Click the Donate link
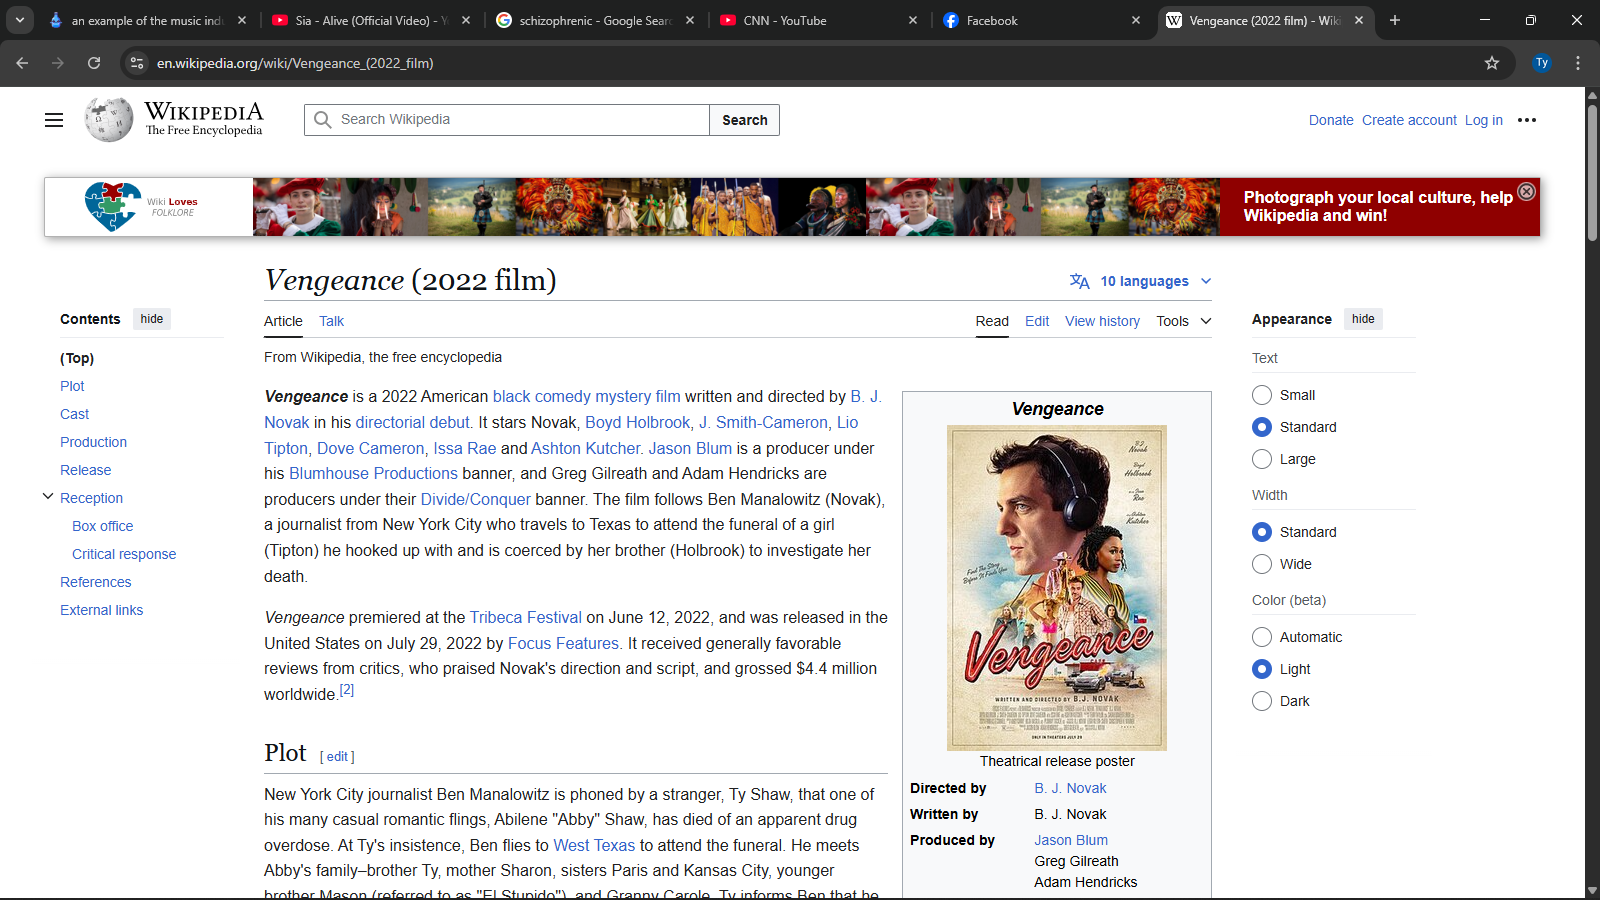The image size is (1600, 900). [1331, 120]
